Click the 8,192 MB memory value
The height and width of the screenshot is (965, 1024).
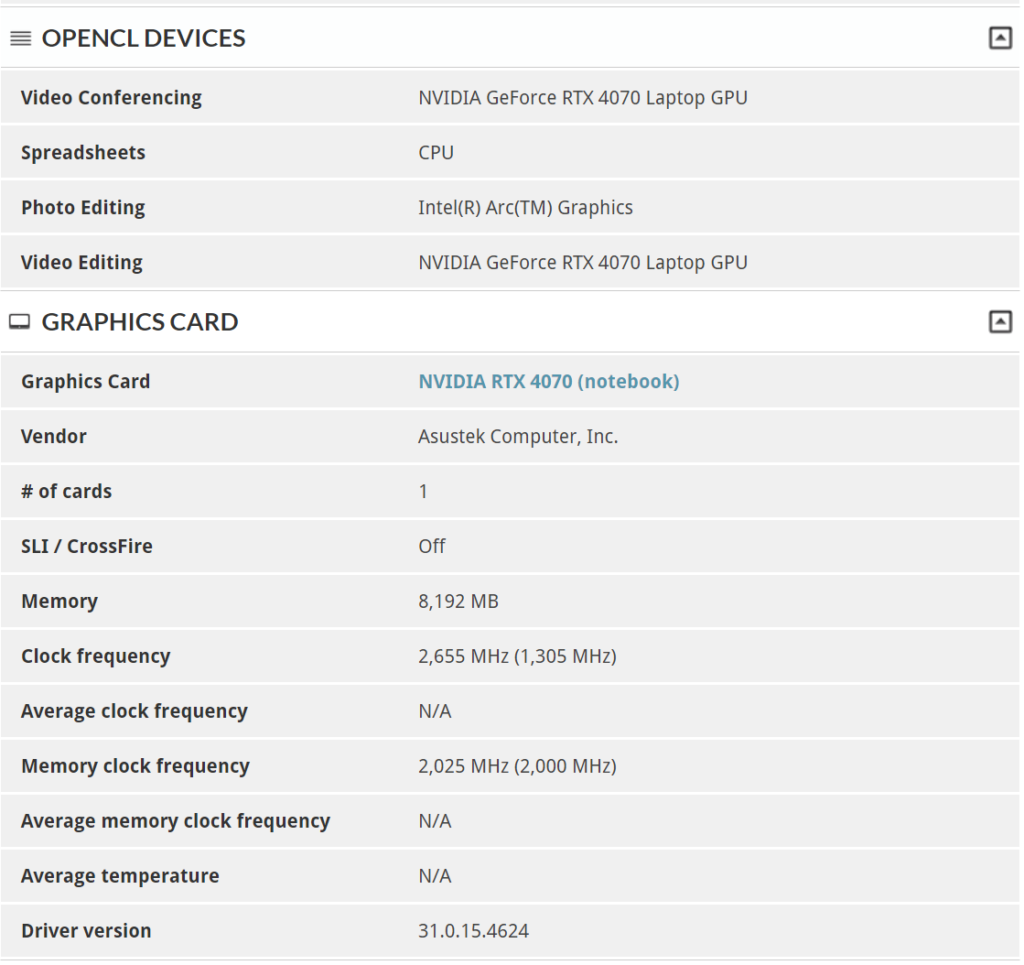458,601
